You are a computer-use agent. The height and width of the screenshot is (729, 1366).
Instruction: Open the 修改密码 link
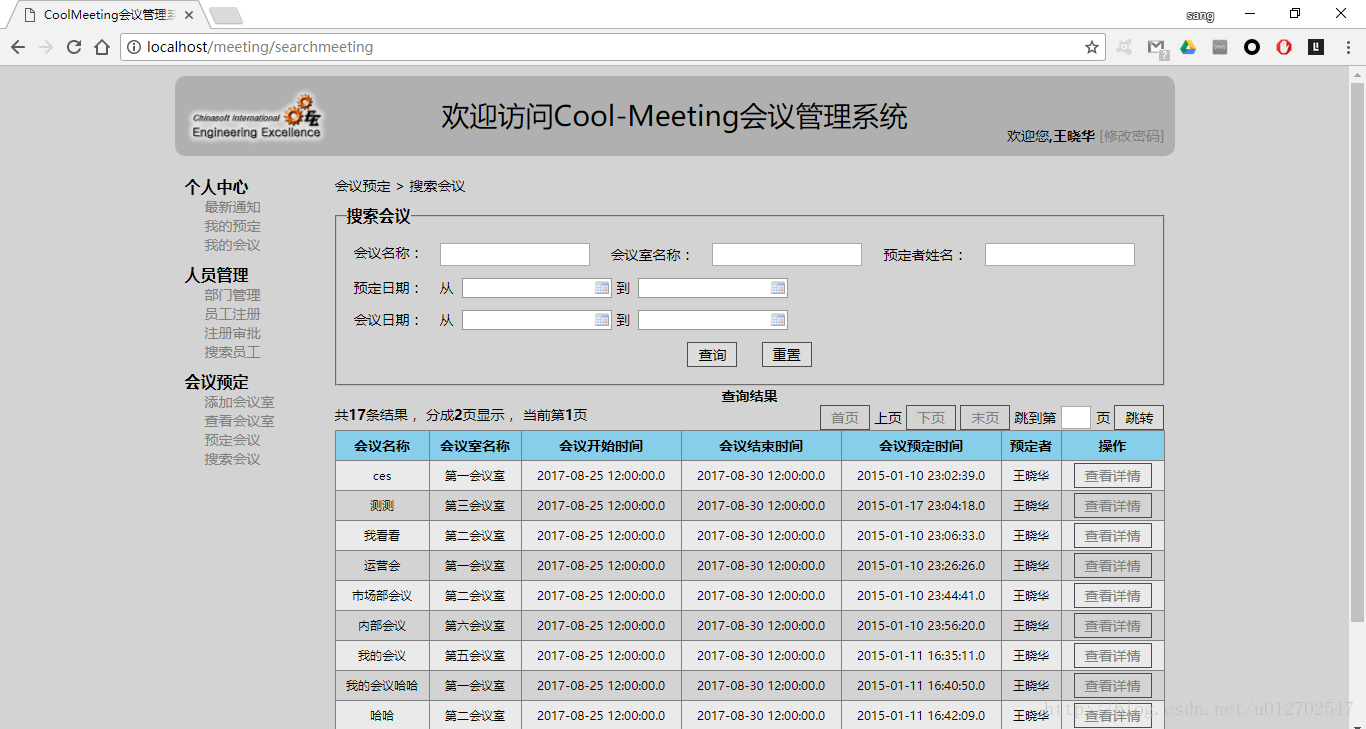(x=1131, y=136)
